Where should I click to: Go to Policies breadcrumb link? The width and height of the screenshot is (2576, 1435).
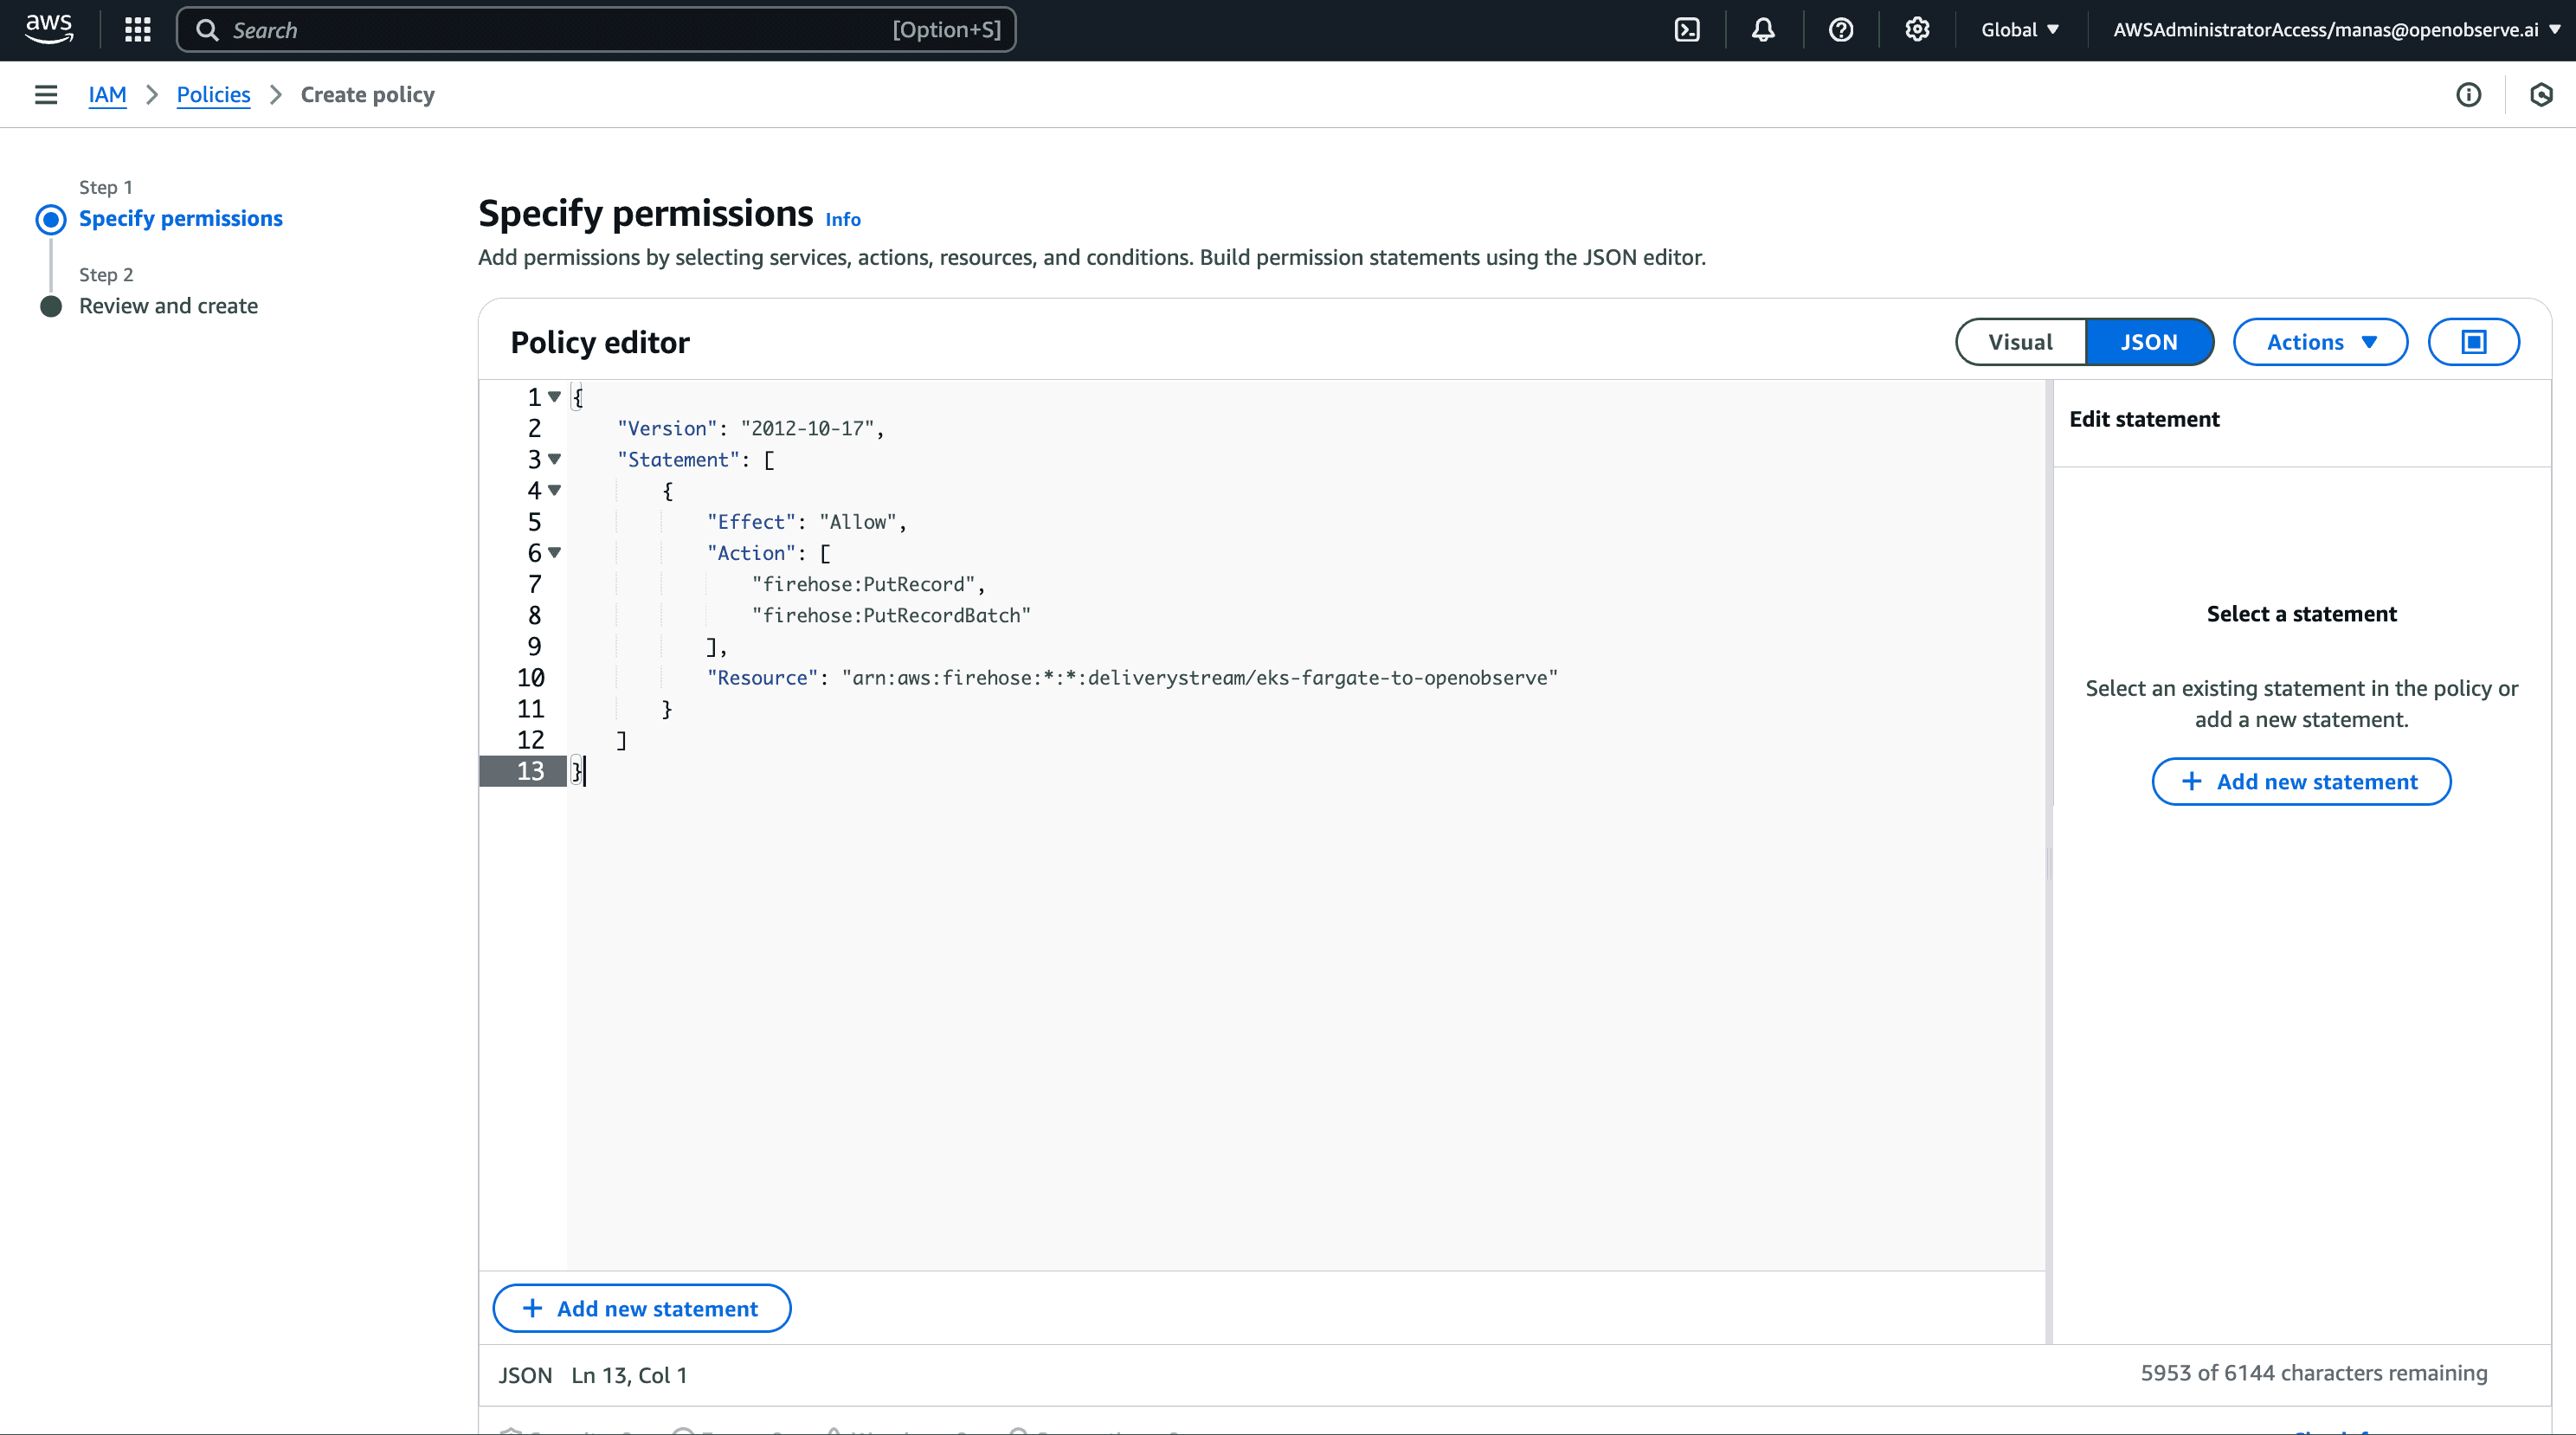tap(213, 95)
